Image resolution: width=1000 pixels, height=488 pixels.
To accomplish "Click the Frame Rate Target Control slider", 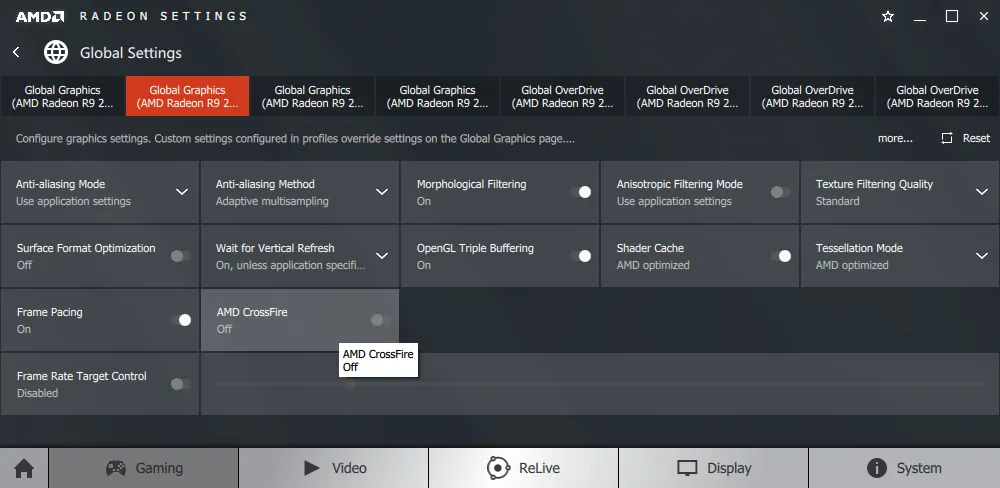I will 601,384.
